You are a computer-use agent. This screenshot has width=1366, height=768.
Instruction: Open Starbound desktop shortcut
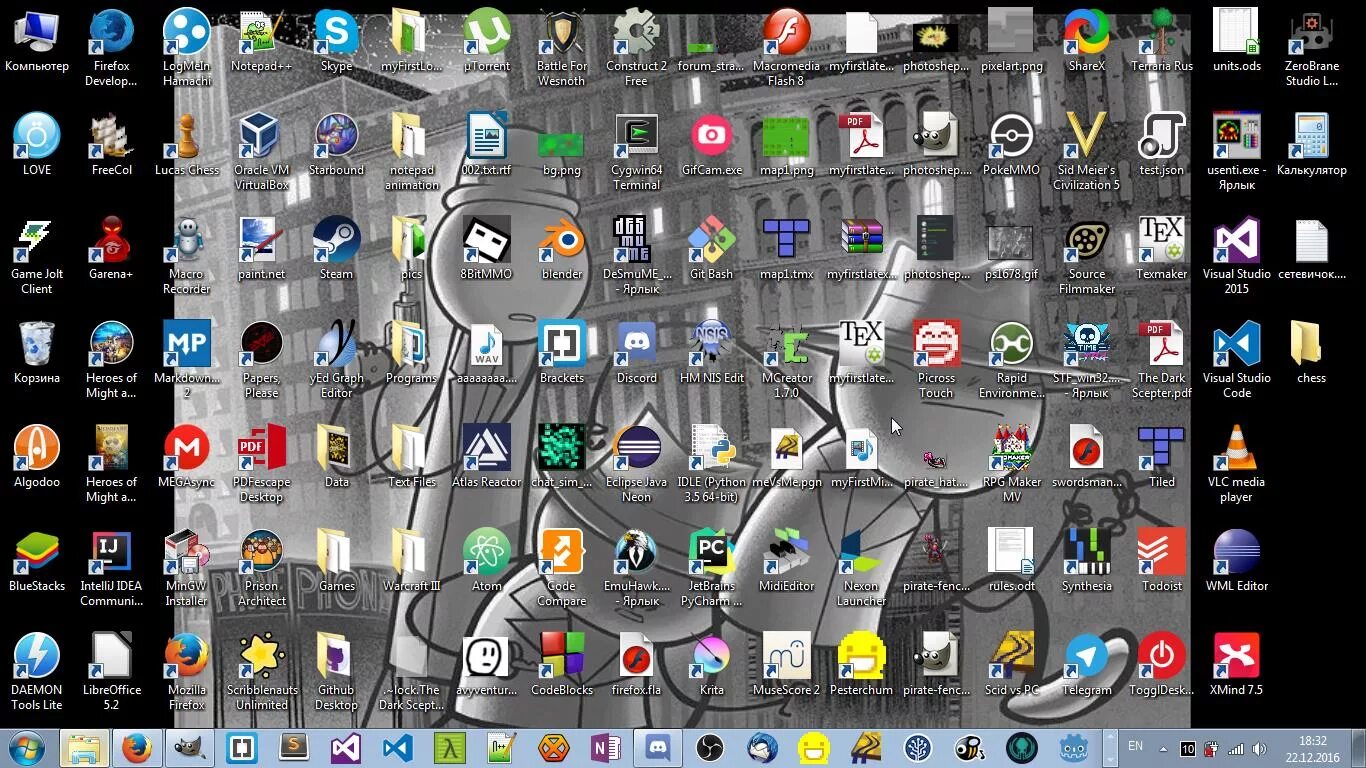[337, 146]
